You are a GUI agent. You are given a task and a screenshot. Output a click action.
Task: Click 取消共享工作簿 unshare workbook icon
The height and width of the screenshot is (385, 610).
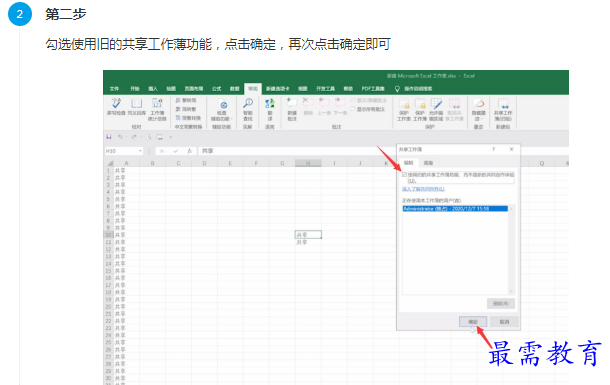tap(454, 109)
